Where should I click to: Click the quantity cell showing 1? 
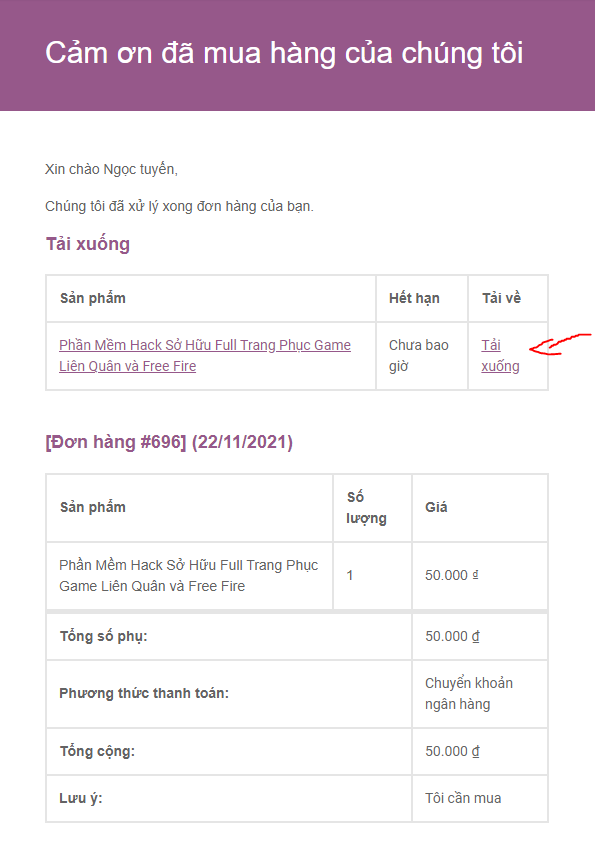350,575
